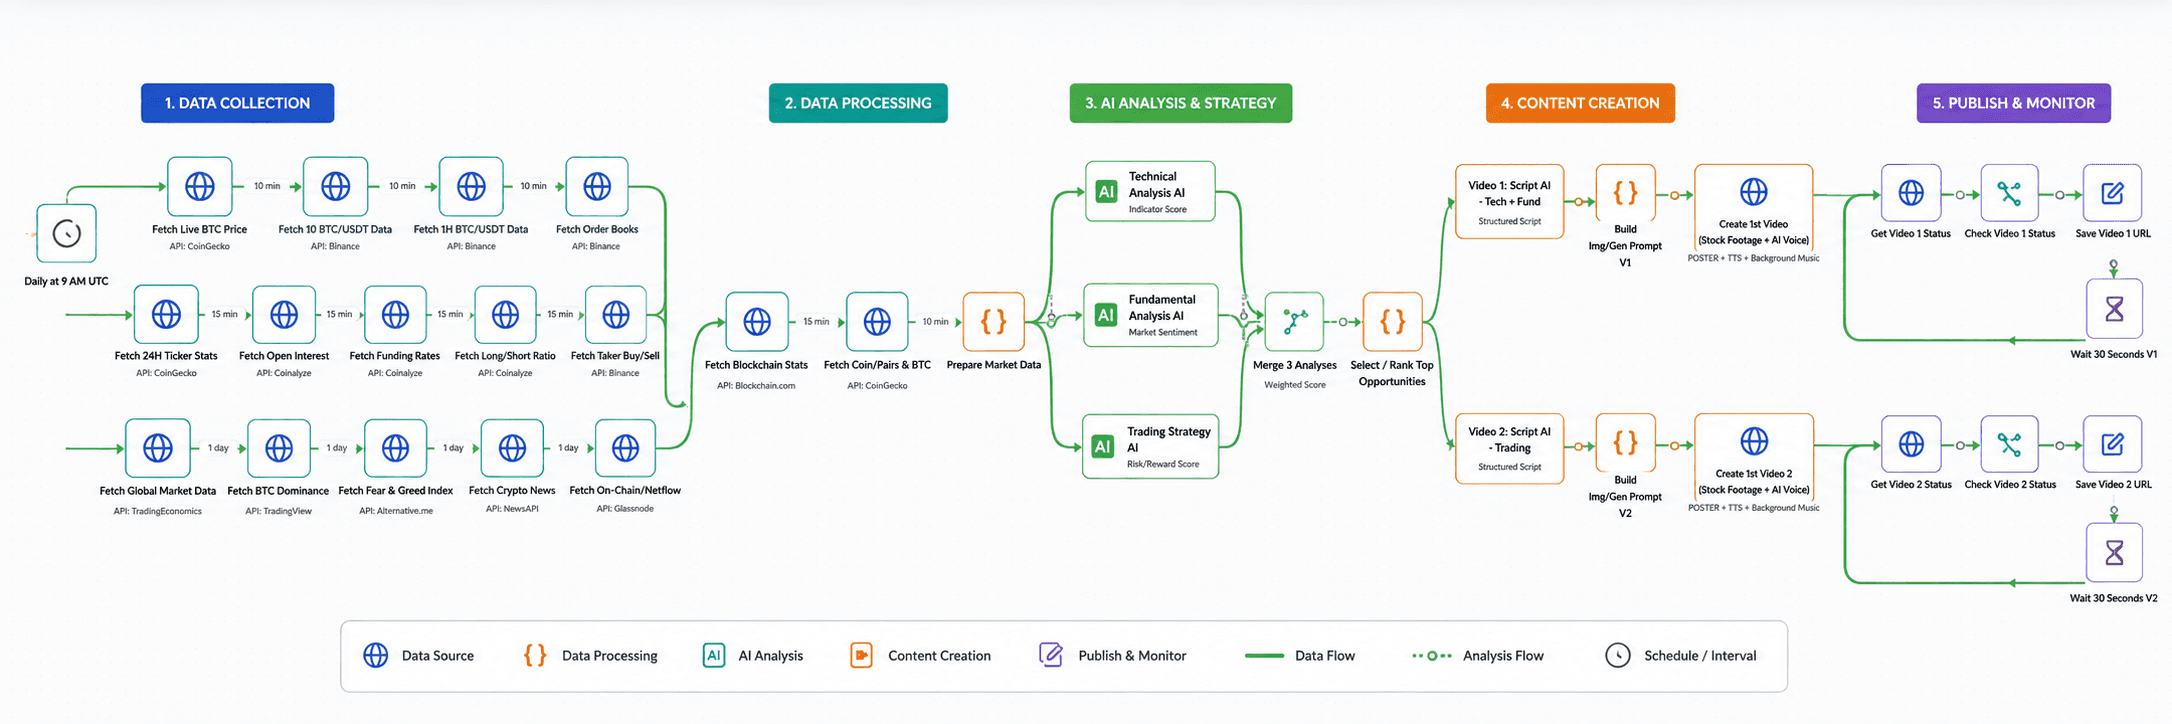Click the Check Video 2 Status node
This screenshot has width=2172, height=724.
(x=2009, y=444)
